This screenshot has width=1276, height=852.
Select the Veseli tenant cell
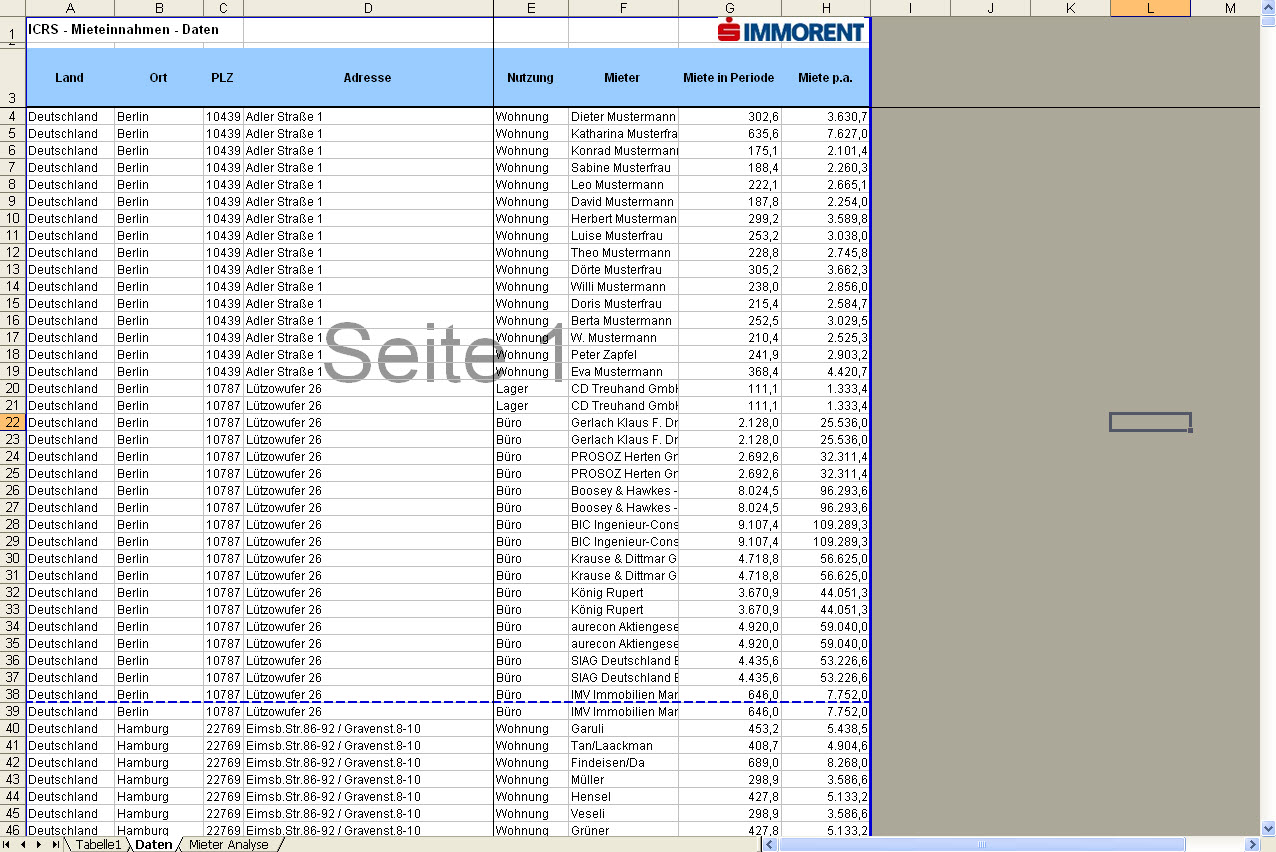click(623, 814)
